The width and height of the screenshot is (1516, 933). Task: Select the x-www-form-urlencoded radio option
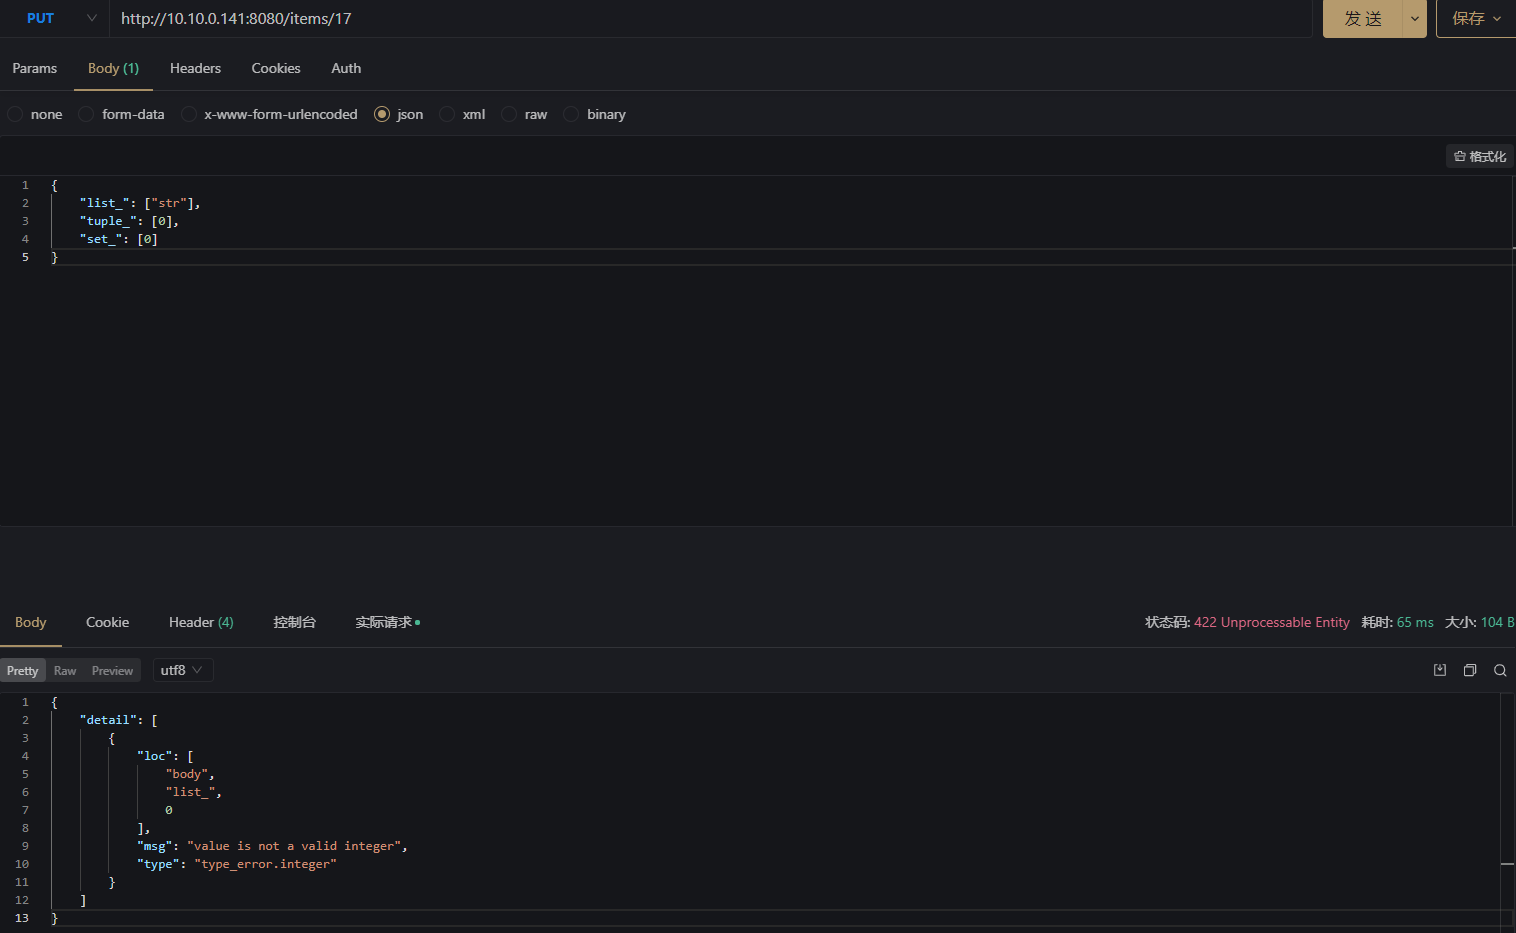(189, 114)
